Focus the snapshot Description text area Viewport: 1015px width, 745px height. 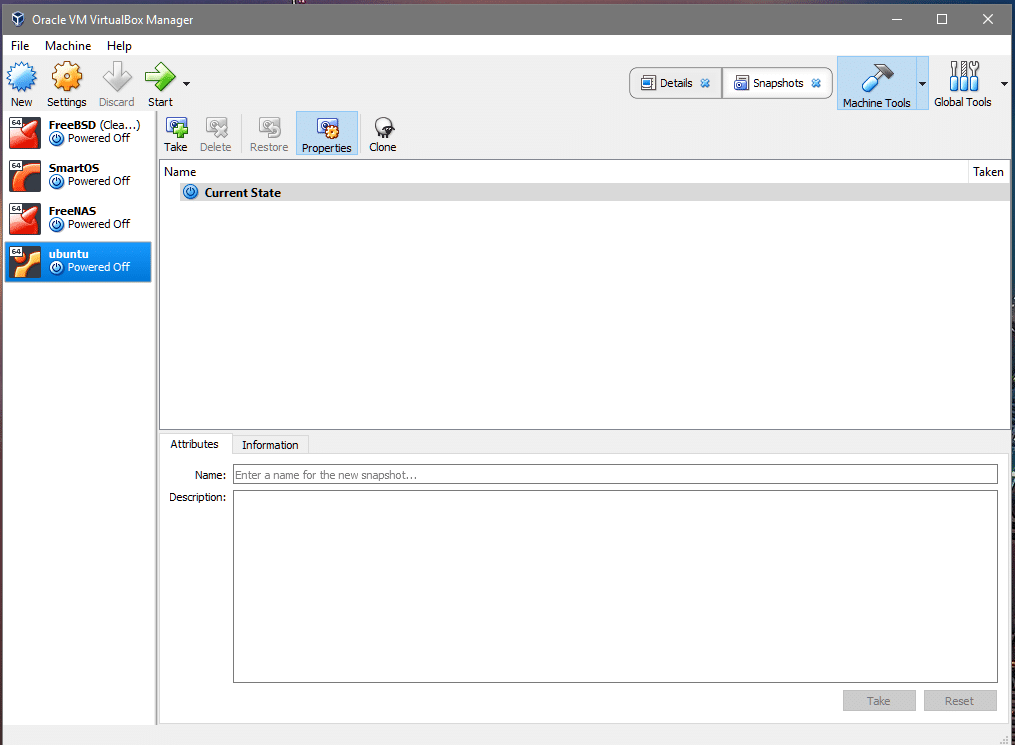pyautogui.click(x=615, y=586)
